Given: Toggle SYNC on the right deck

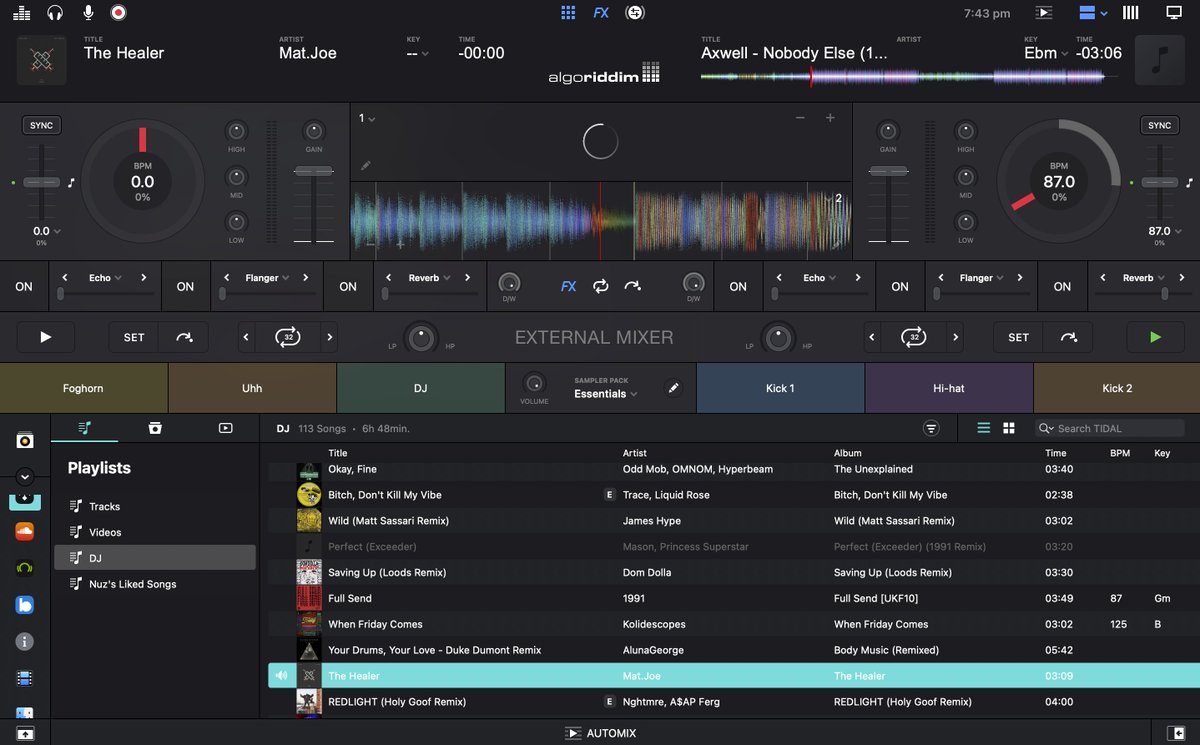Looking at the screenshot, I should (x=1159, y=126).
